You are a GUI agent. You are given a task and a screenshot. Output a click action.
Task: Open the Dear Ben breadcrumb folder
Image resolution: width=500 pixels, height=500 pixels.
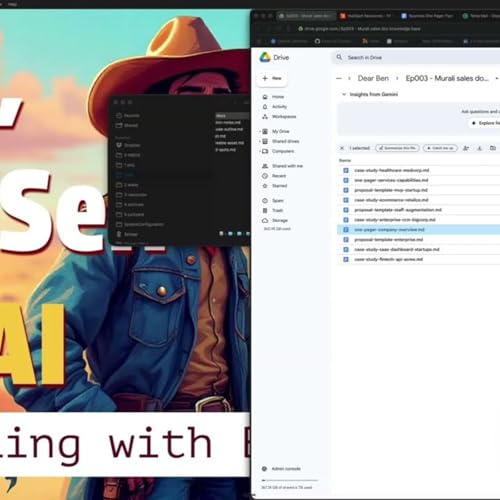[x=373, y=78]
